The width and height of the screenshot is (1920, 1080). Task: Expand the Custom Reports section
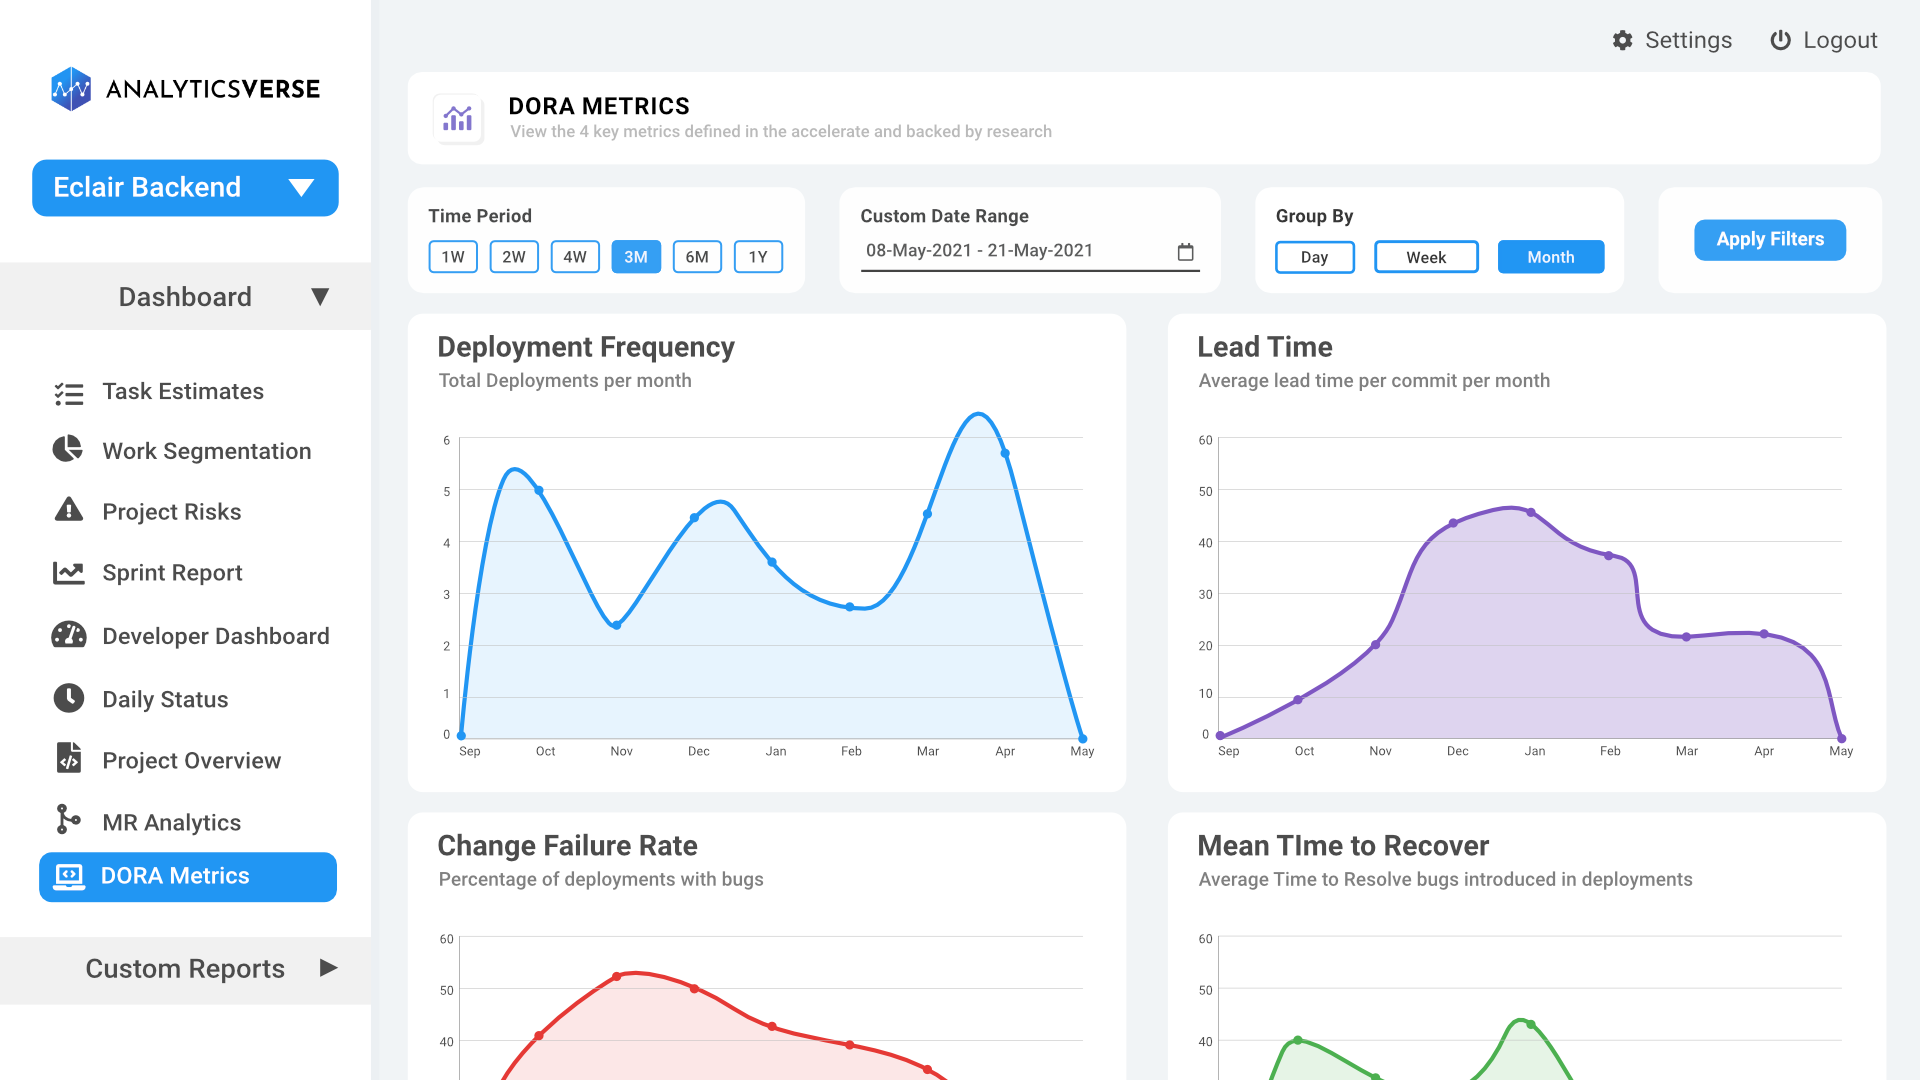pos(329,968)
